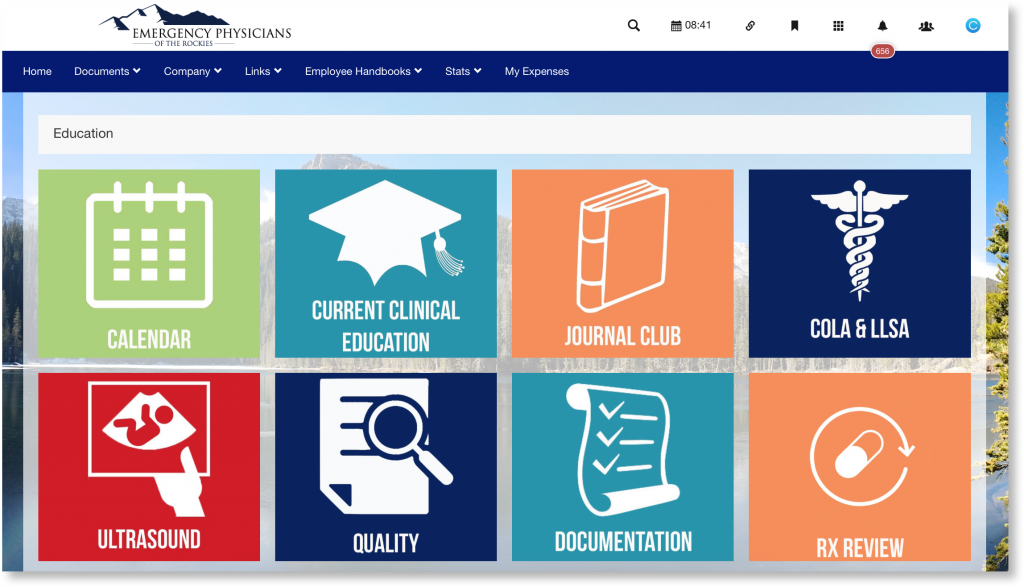This screenshot has height=587, width=1024.
Task: Open Current Clinical Education graduation cap tile
Action: tap(385, 263)
